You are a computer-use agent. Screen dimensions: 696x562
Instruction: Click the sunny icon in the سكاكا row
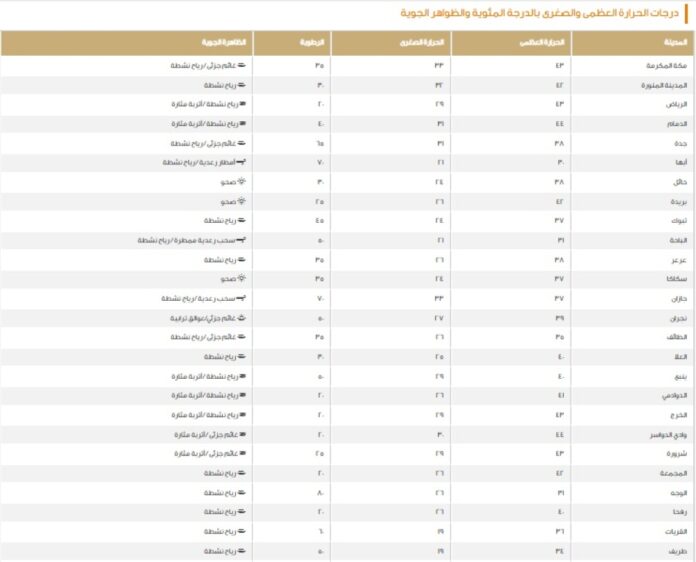tap(241, 278)
